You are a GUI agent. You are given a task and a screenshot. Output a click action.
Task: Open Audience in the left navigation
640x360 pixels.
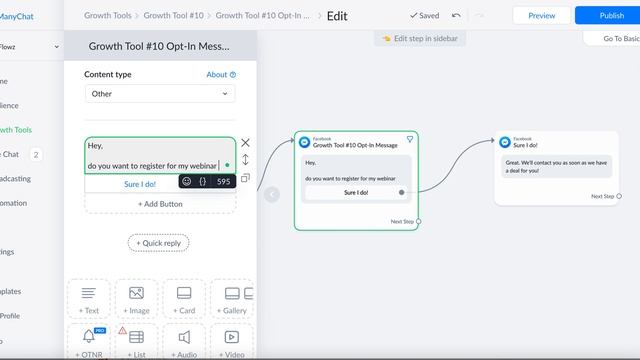point(9,105)
